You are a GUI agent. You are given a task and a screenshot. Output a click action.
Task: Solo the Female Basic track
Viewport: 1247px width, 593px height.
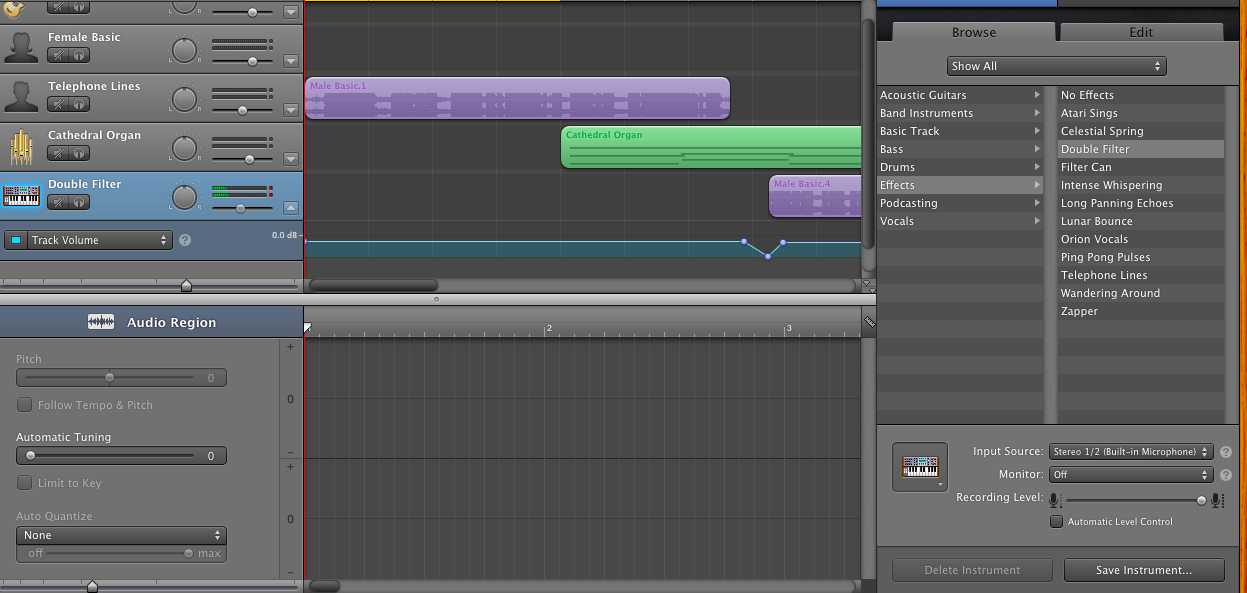point(80,55)
